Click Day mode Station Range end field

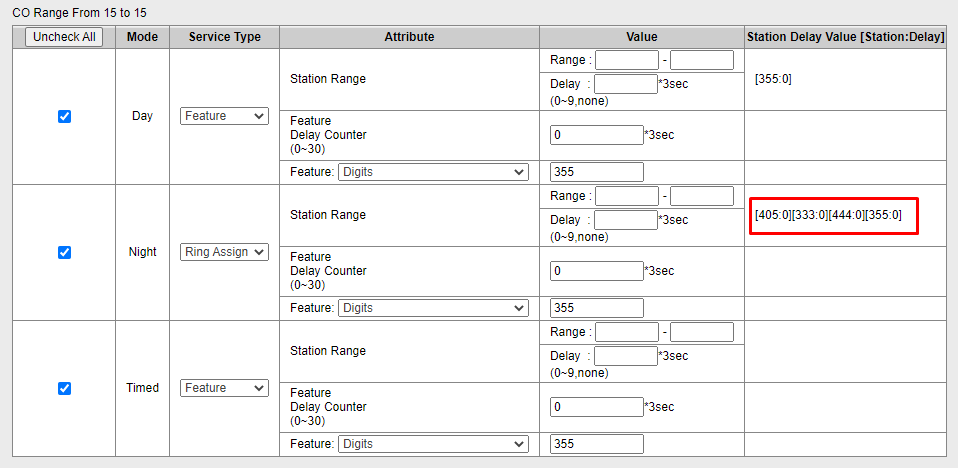702,60
